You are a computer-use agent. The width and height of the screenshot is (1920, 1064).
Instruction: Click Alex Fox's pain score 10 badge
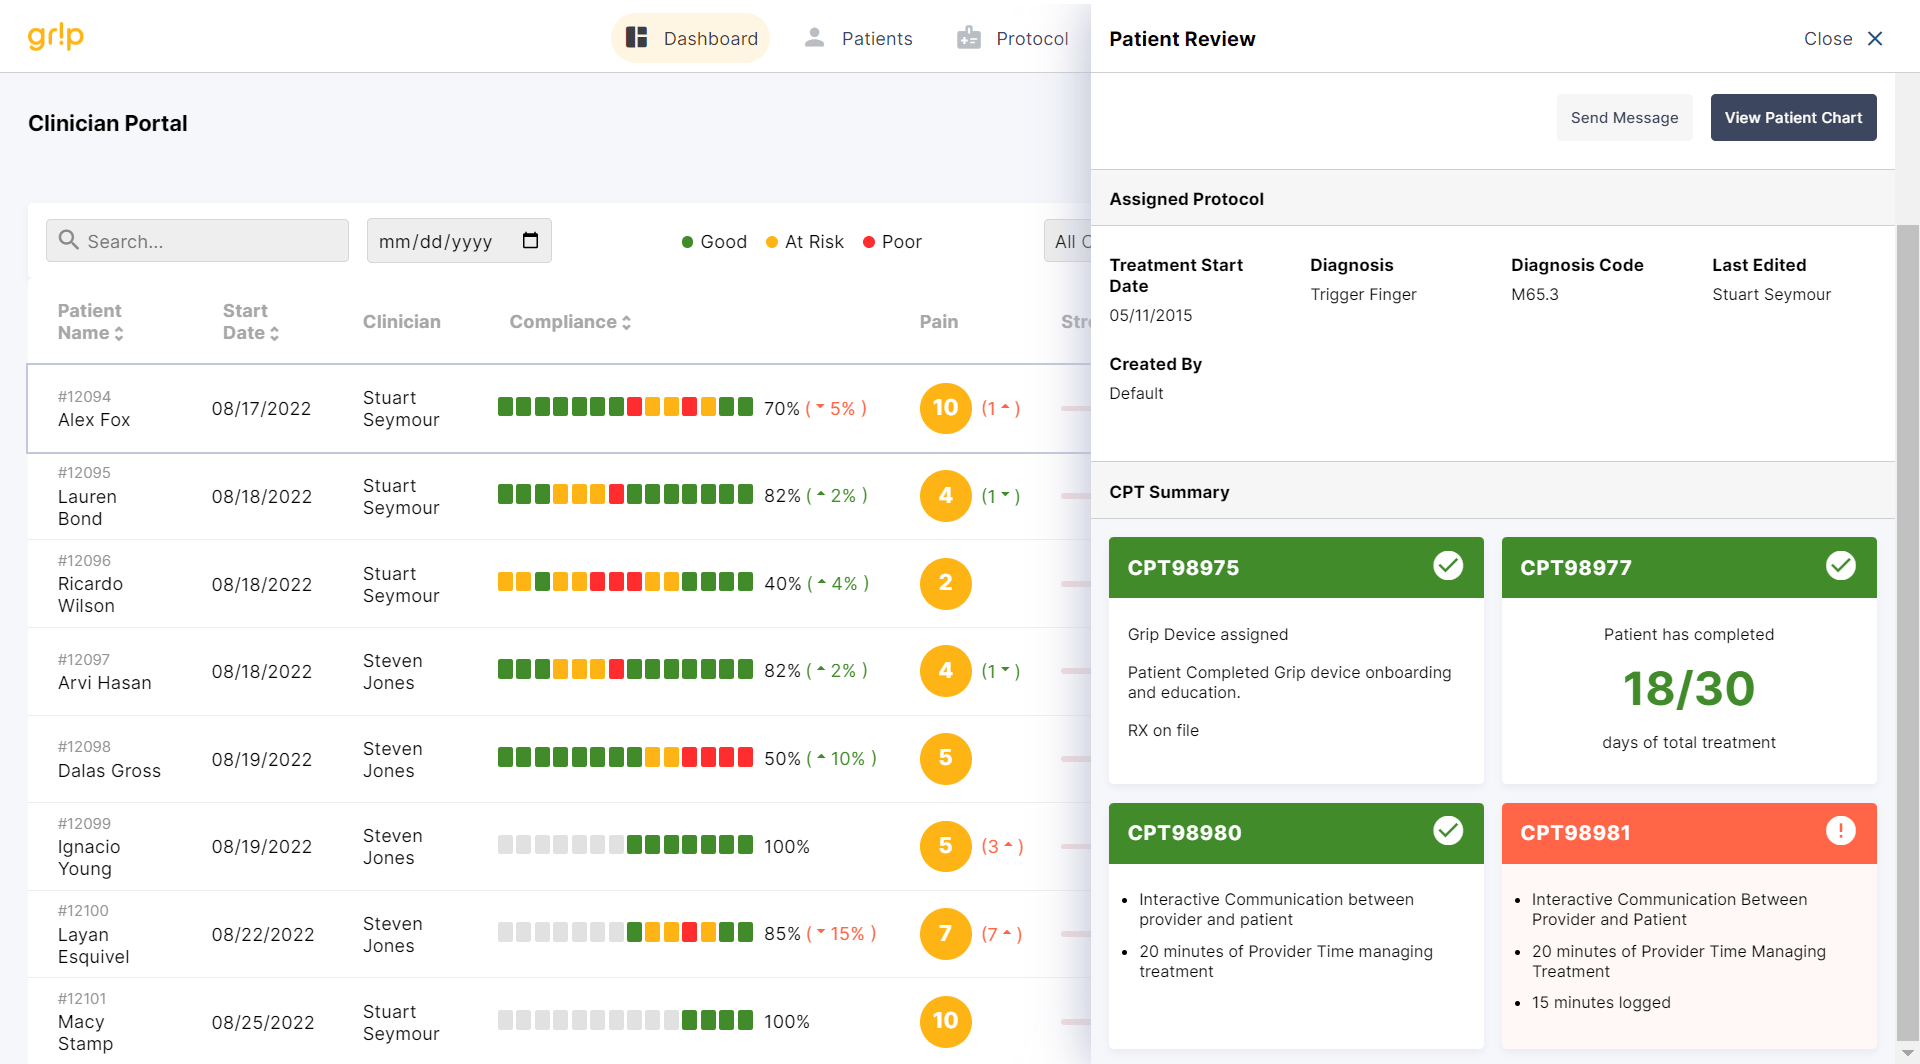[x=945, y=408]
